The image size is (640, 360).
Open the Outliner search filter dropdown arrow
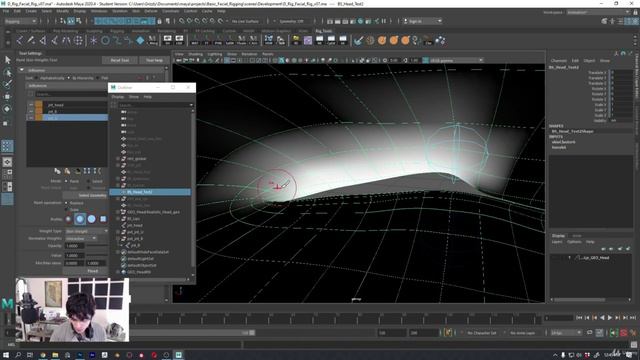point(191,105)
